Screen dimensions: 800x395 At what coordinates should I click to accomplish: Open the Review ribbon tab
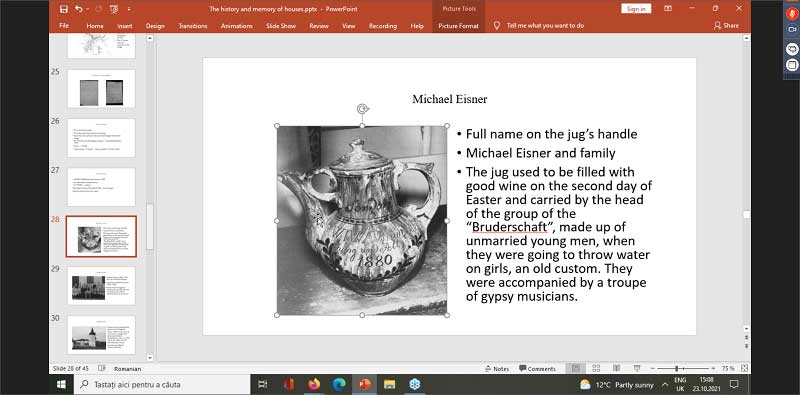[x=318, y=26]
